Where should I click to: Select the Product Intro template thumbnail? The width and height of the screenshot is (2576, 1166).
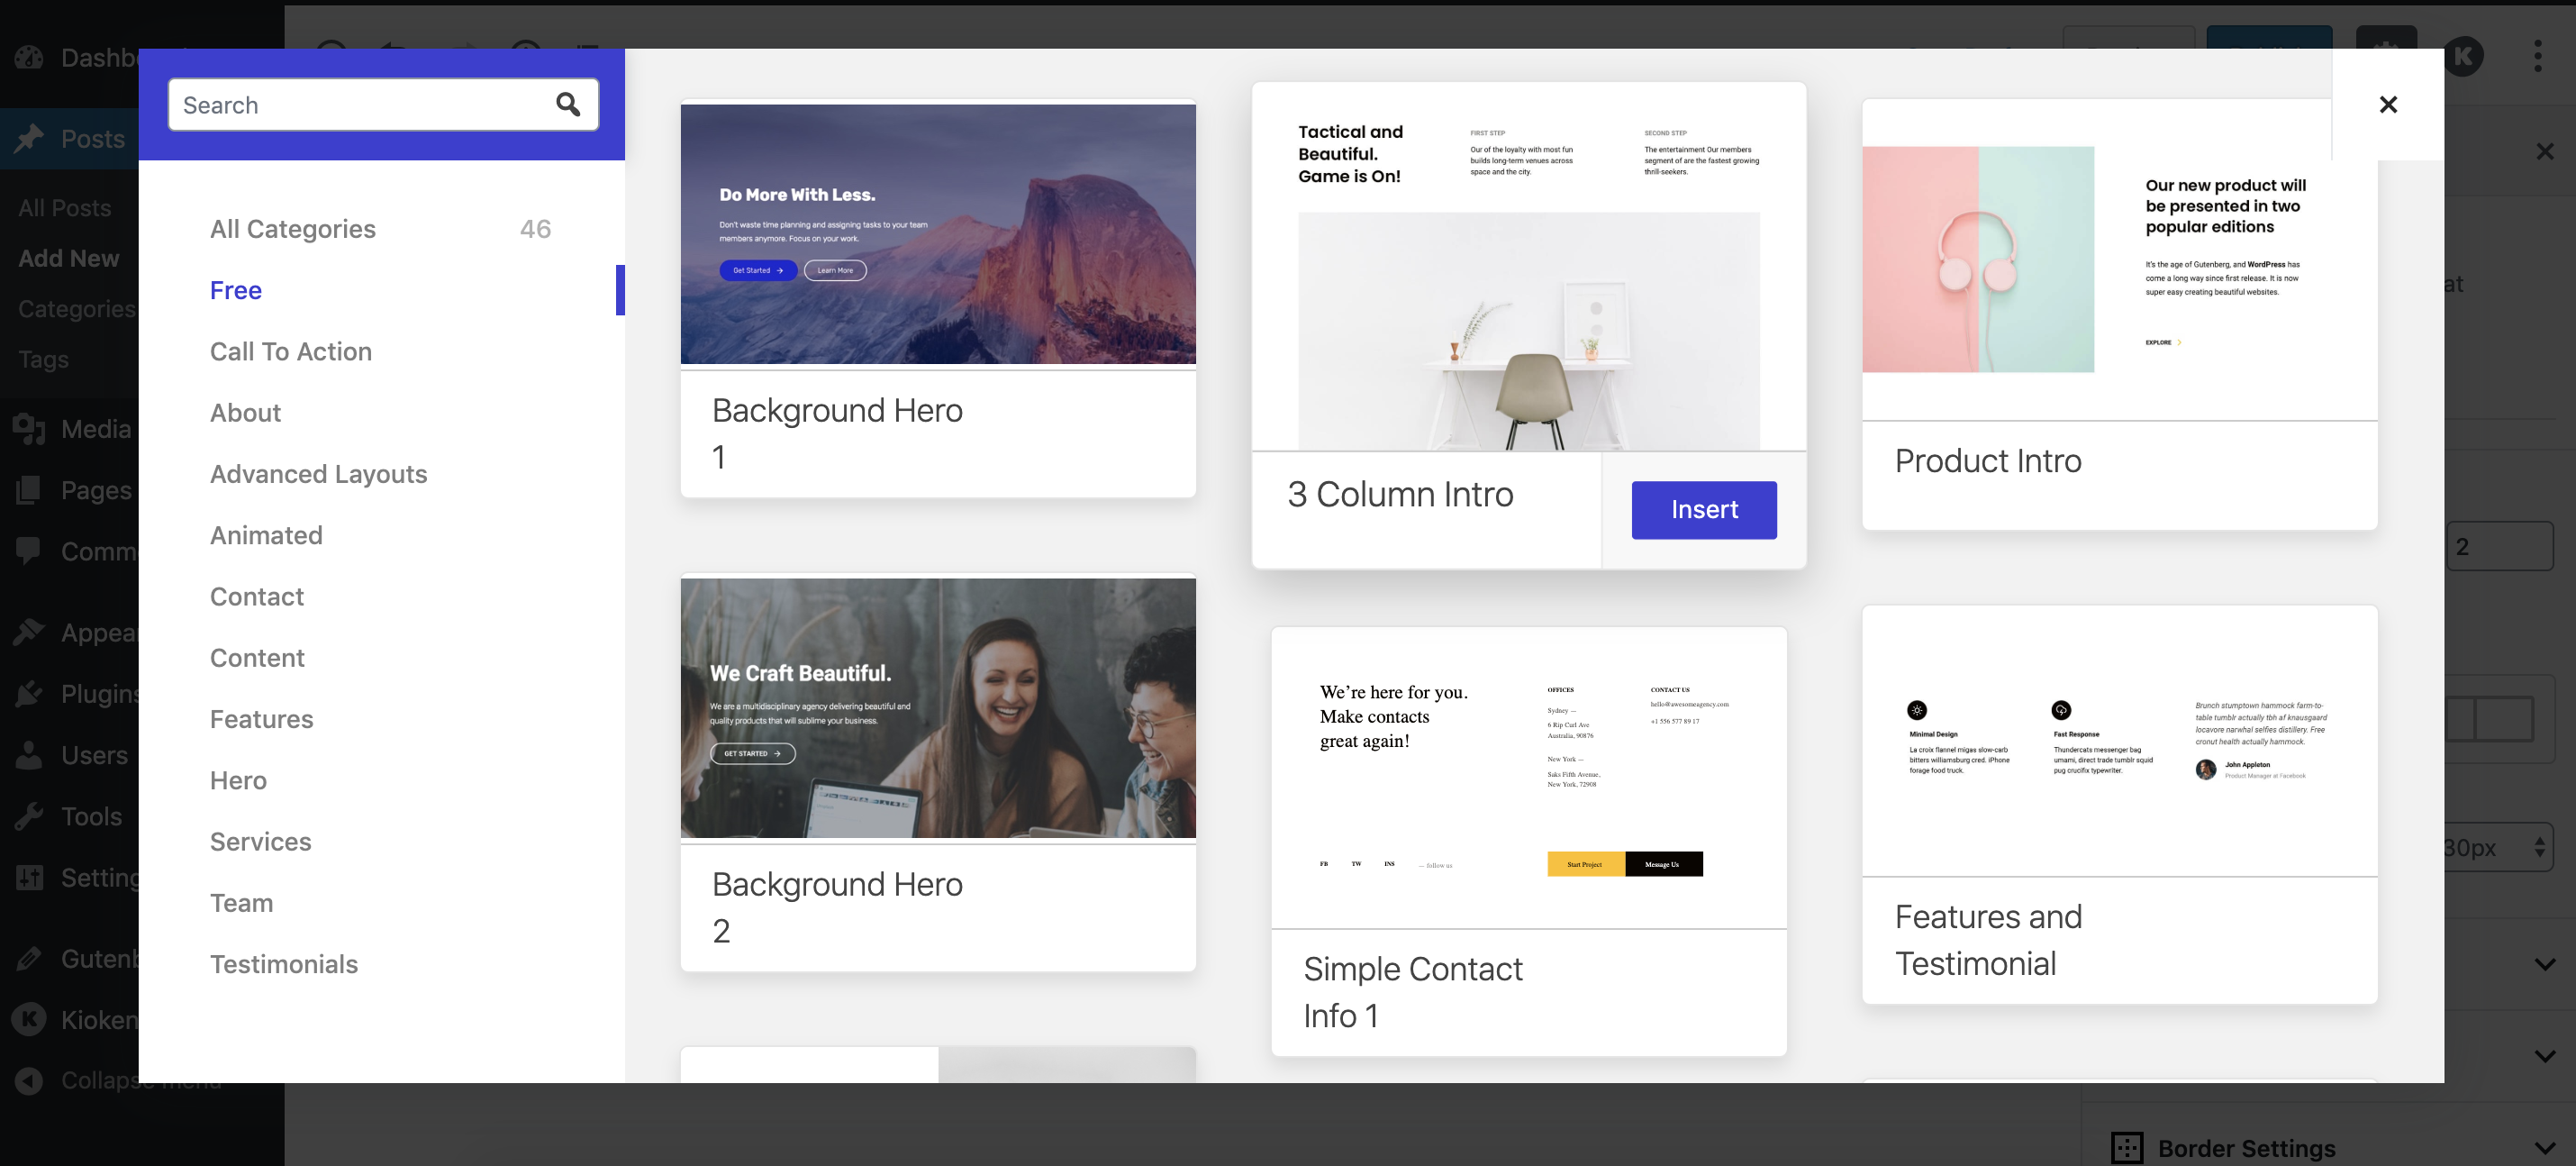tap(2118, 260)
